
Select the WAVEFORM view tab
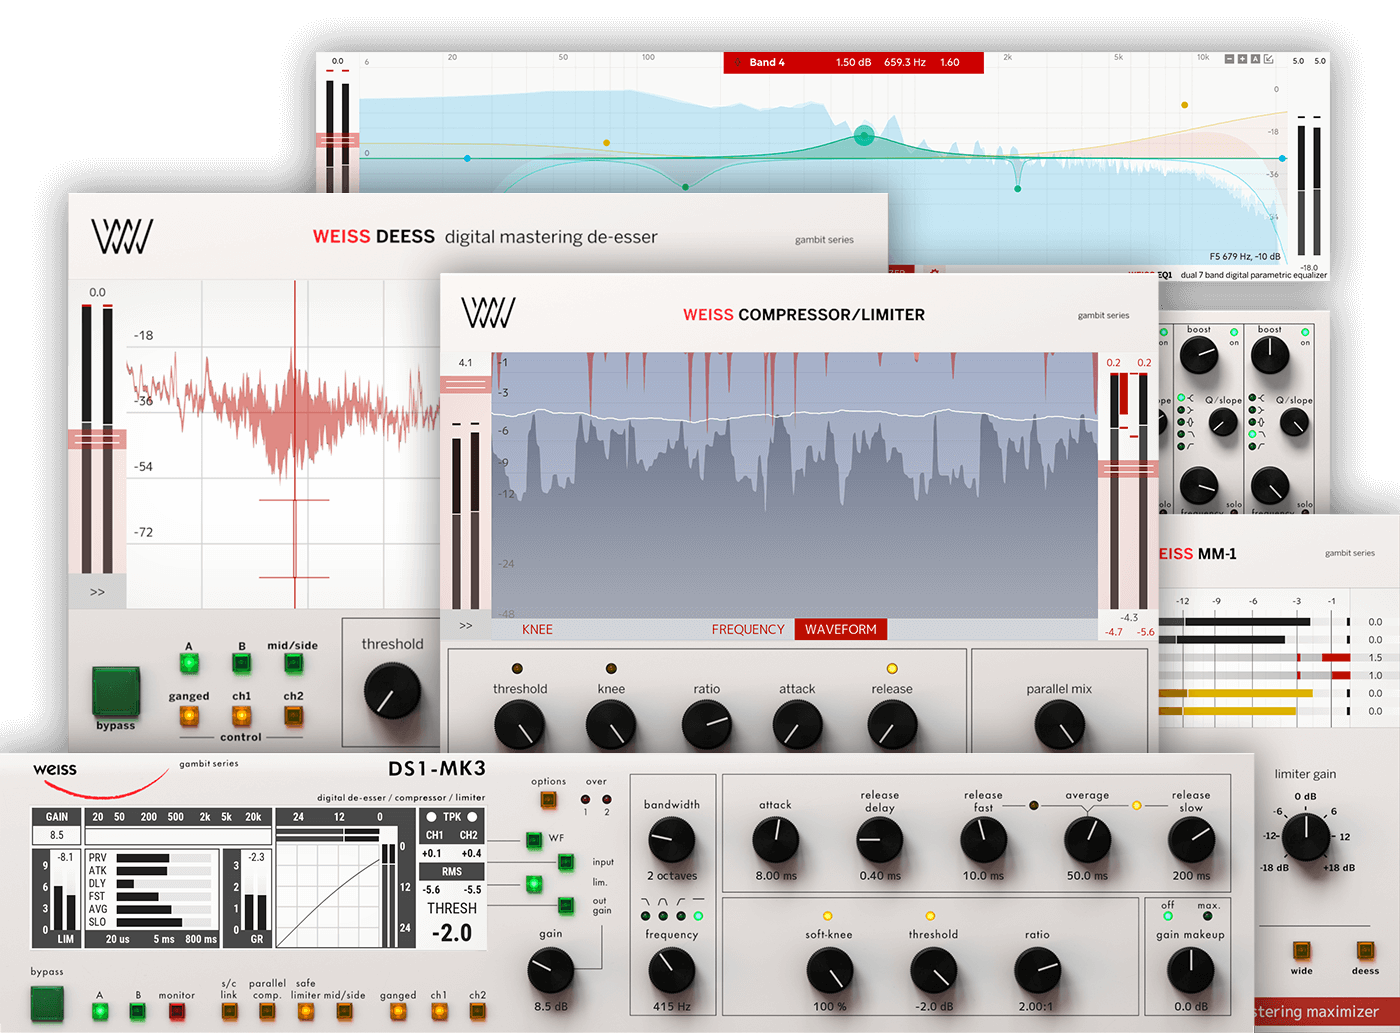840,629
